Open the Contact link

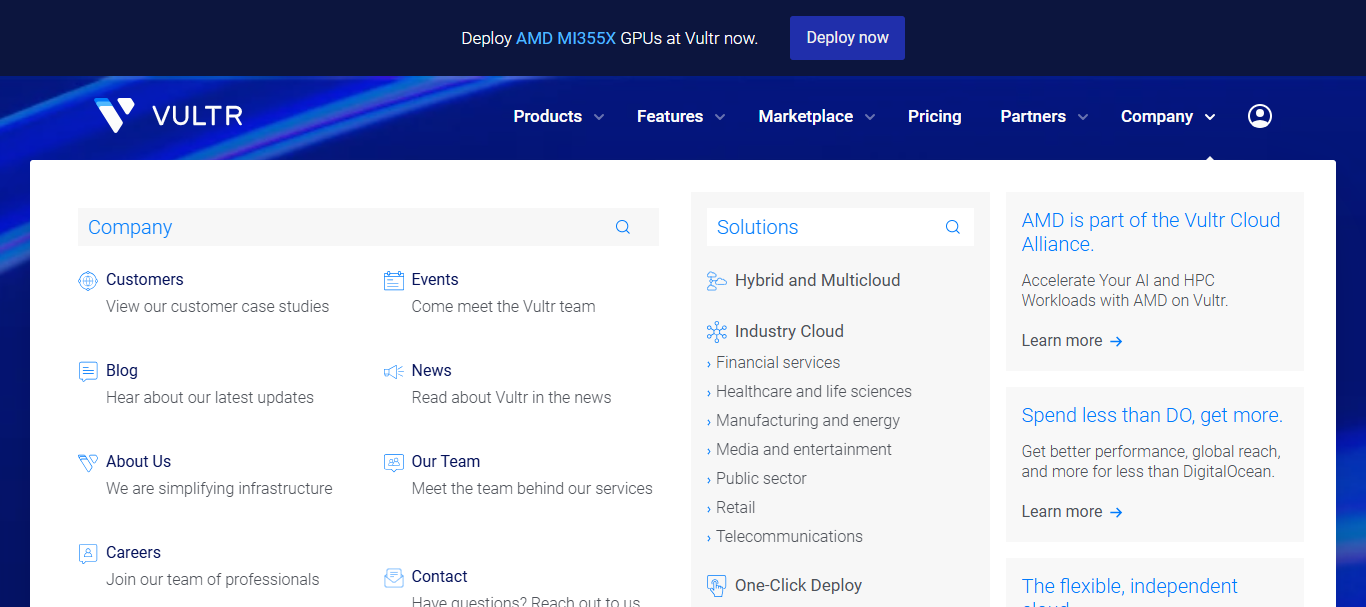click(x=440, y=576)
